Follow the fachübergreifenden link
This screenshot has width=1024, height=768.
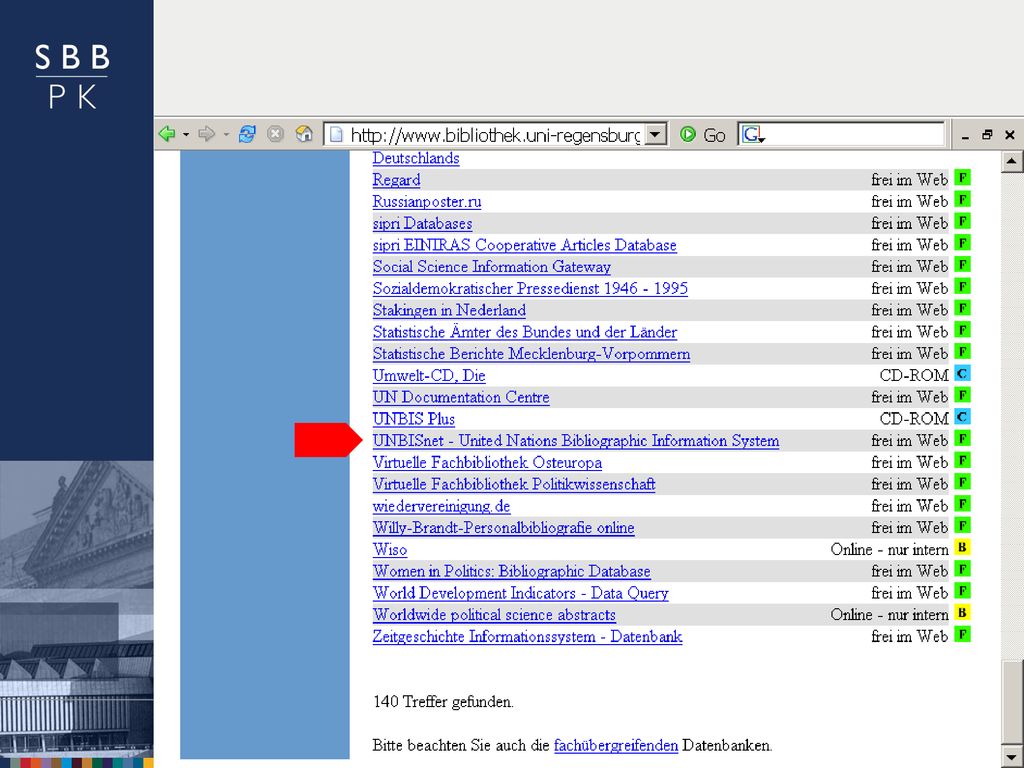[616, 745]
